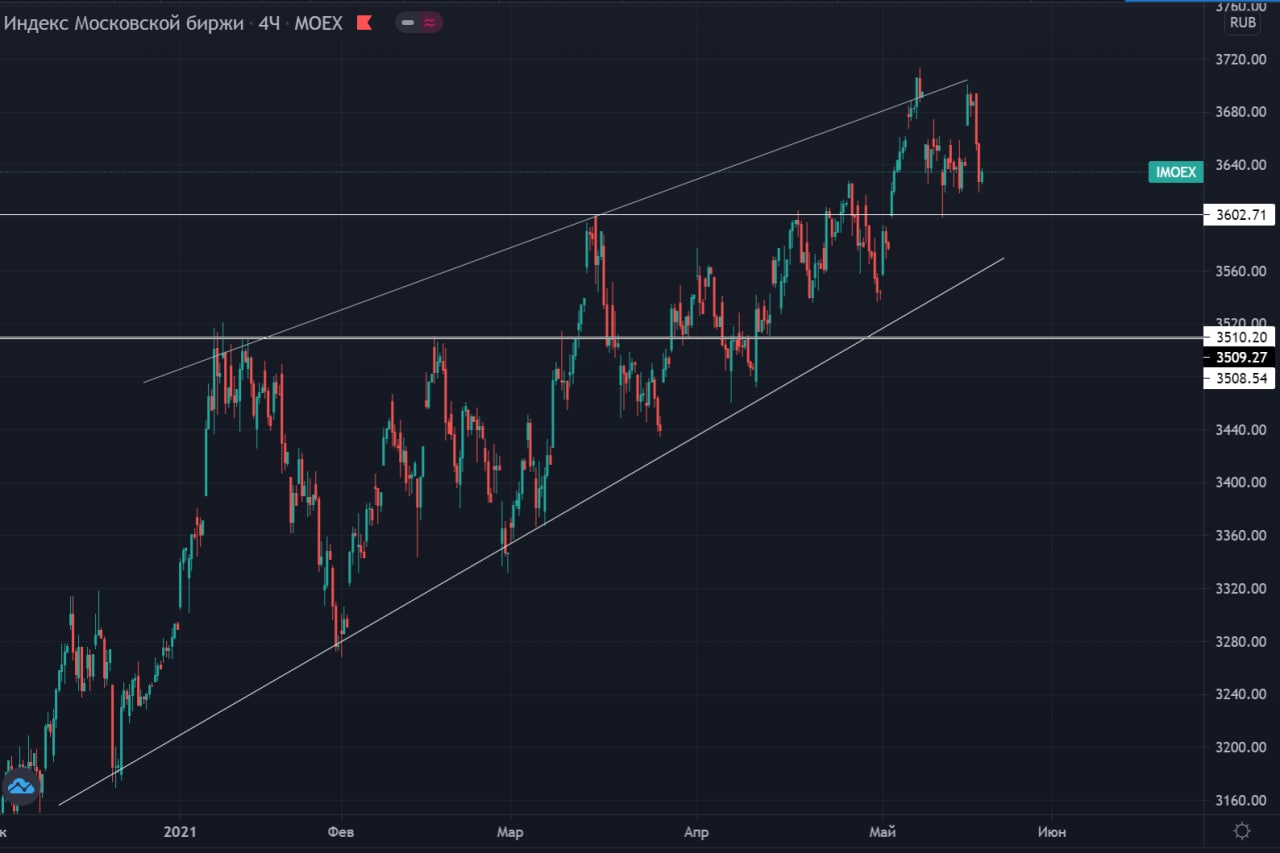Click the 2021 label on time axis
Screen dimensions: 1280x853
point(181,832)
